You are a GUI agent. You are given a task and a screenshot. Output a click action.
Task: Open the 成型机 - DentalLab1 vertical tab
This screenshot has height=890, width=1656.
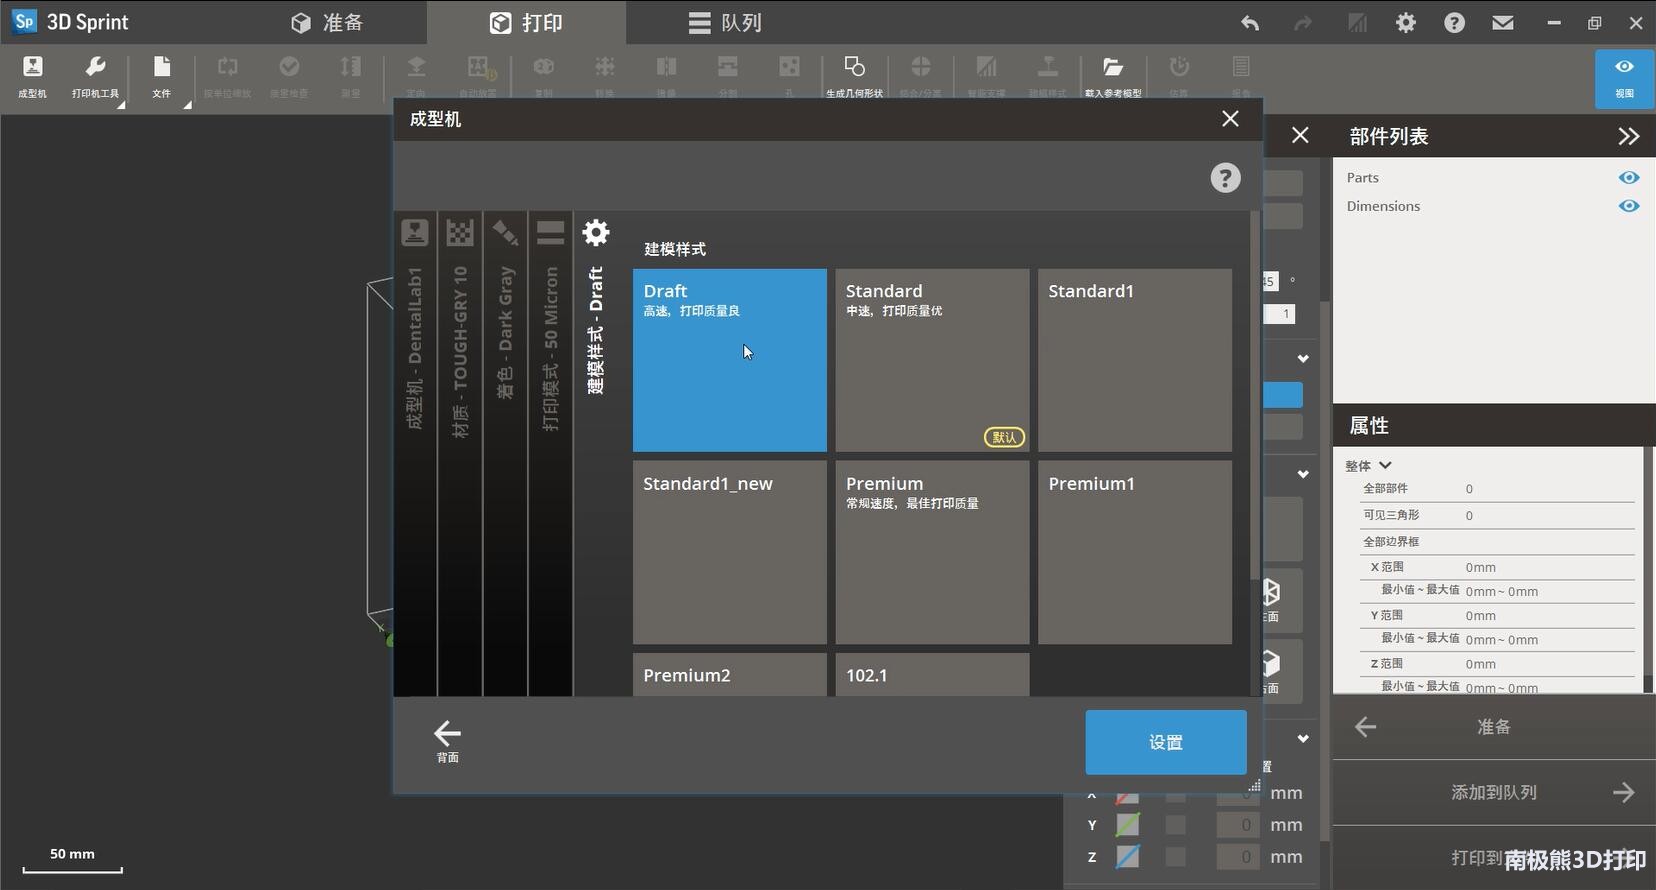[415, 330]
